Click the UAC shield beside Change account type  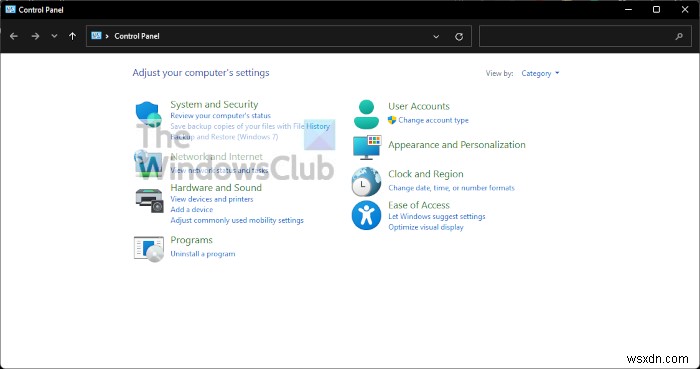pos(392,120)
